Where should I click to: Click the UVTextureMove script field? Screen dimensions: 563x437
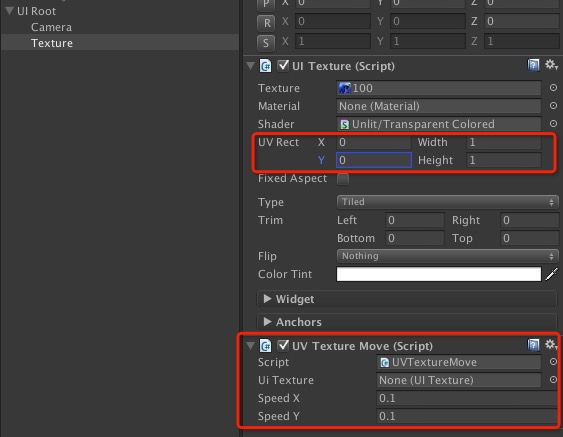pos(459,362)
